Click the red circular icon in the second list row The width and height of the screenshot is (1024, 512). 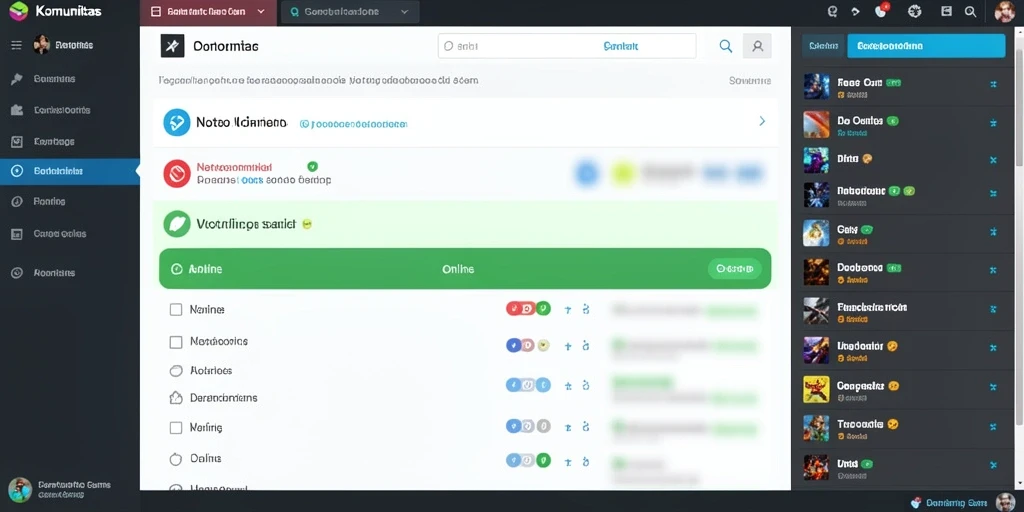pyautogui.click(x=176, y=174)
